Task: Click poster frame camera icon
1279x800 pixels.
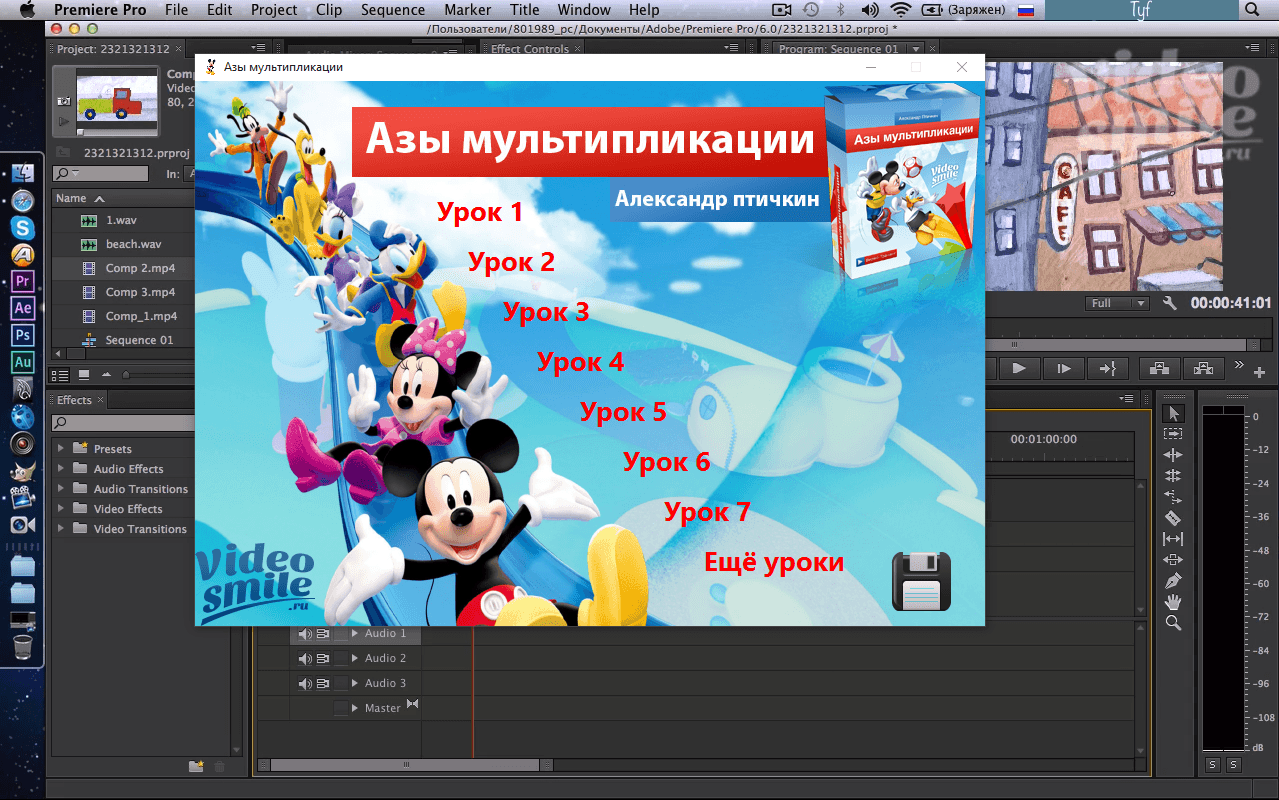Action: tap(63, 102)
